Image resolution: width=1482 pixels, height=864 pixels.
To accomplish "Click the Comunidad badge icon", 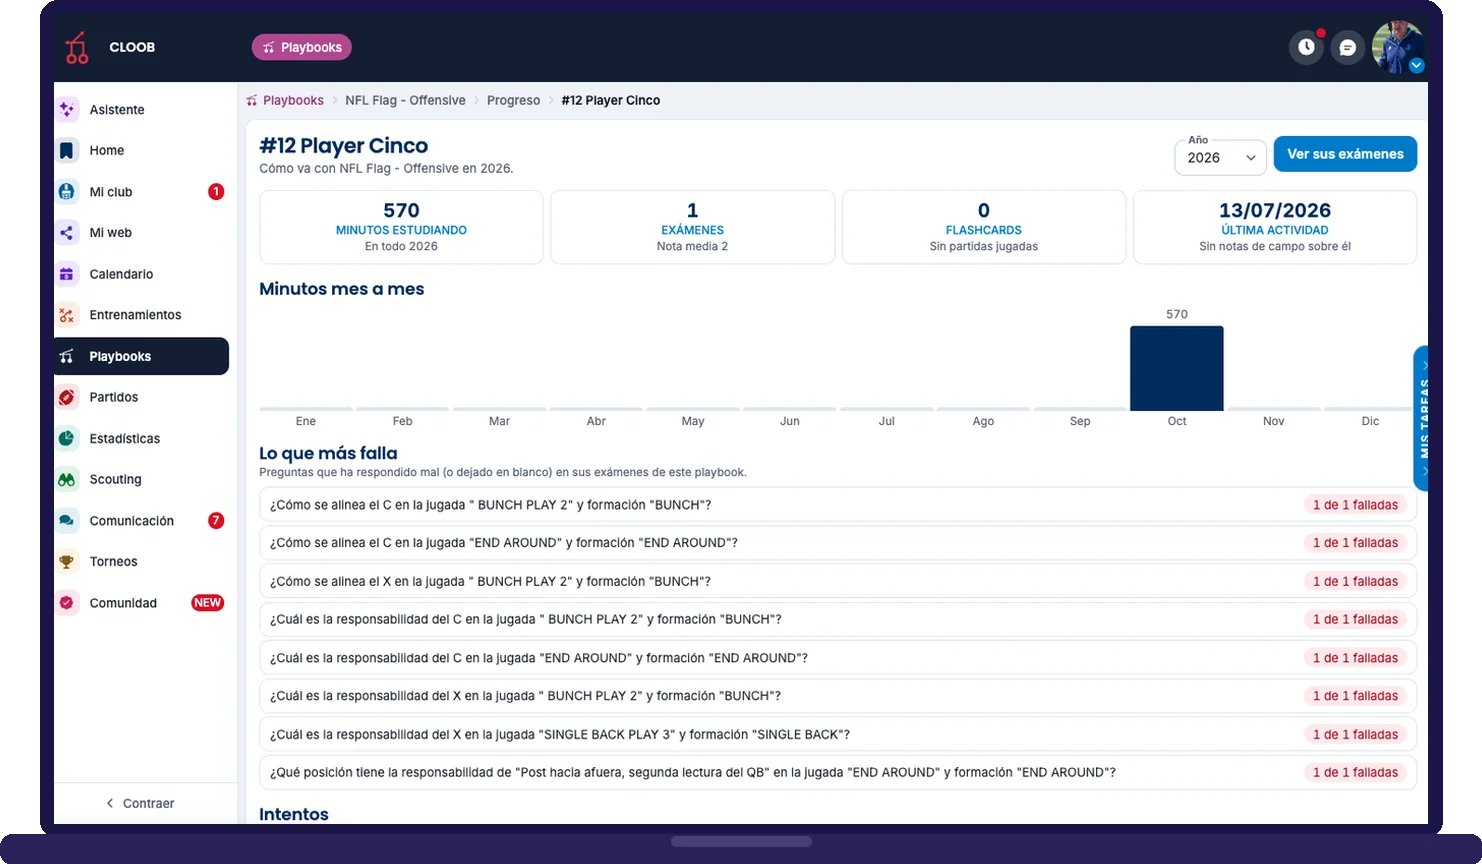I will pyautogui.click(x=67, y=603).
